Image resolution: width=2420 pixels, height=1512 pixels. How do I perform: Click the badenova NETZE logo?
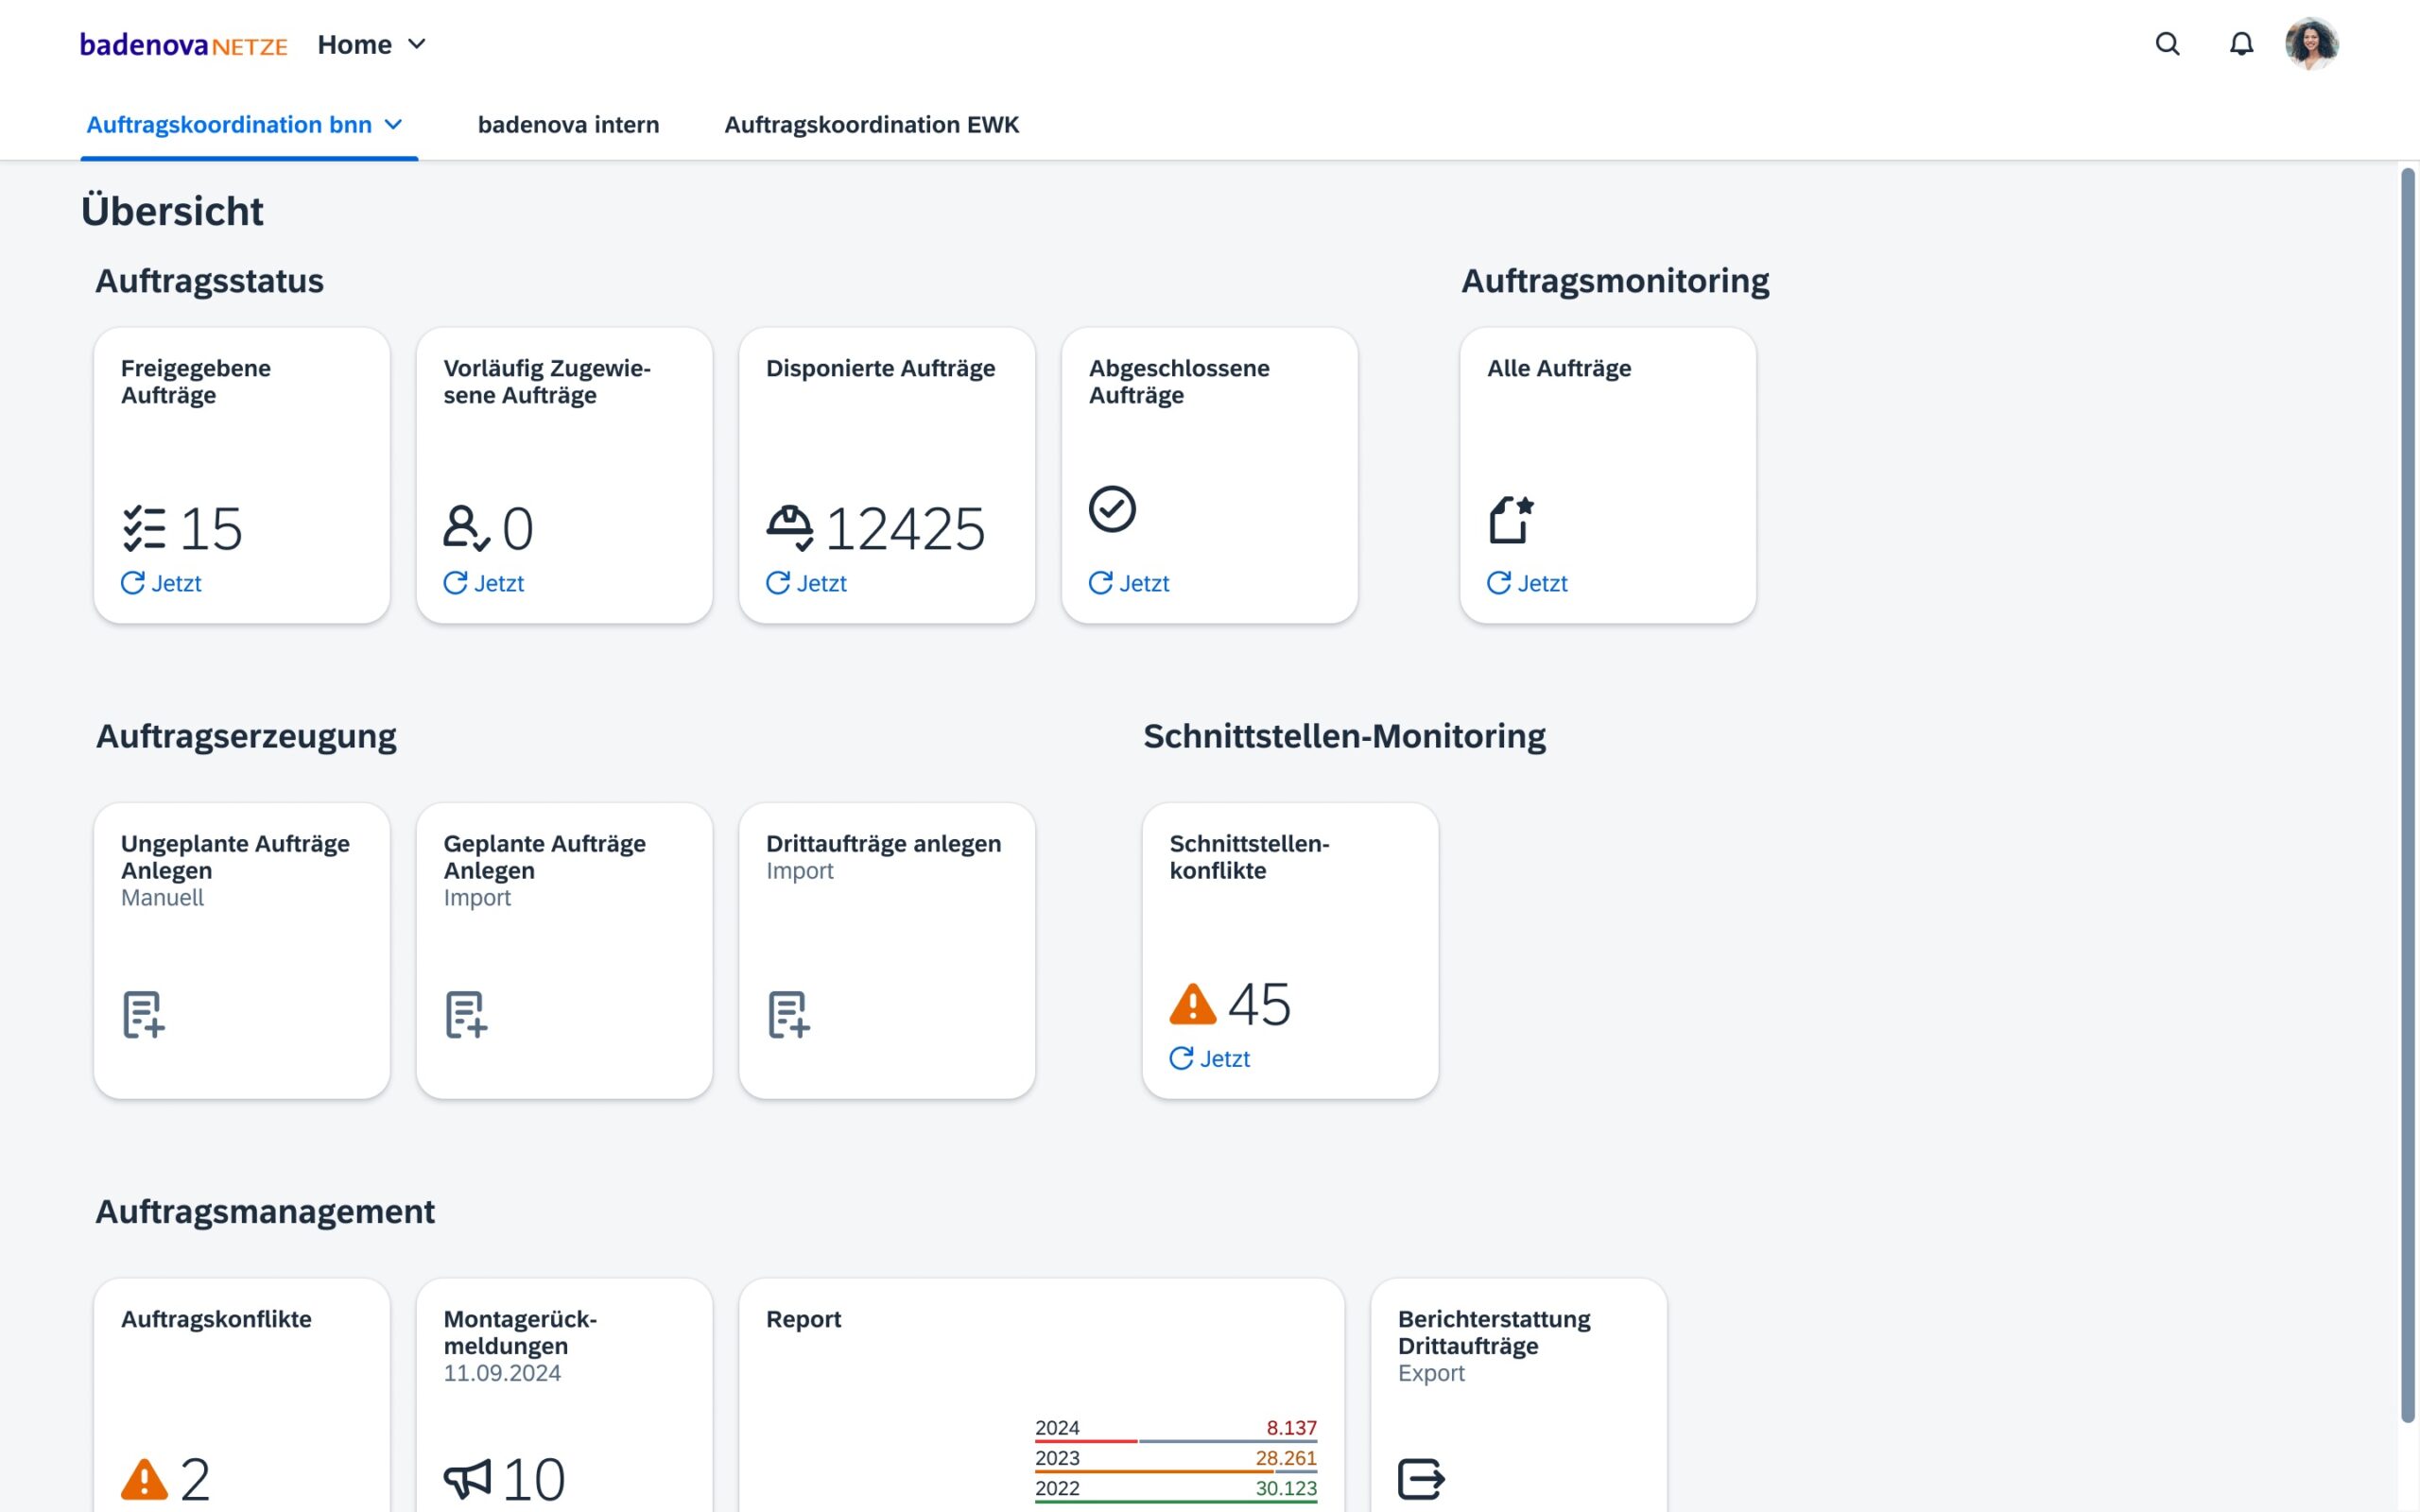[183, 45]
